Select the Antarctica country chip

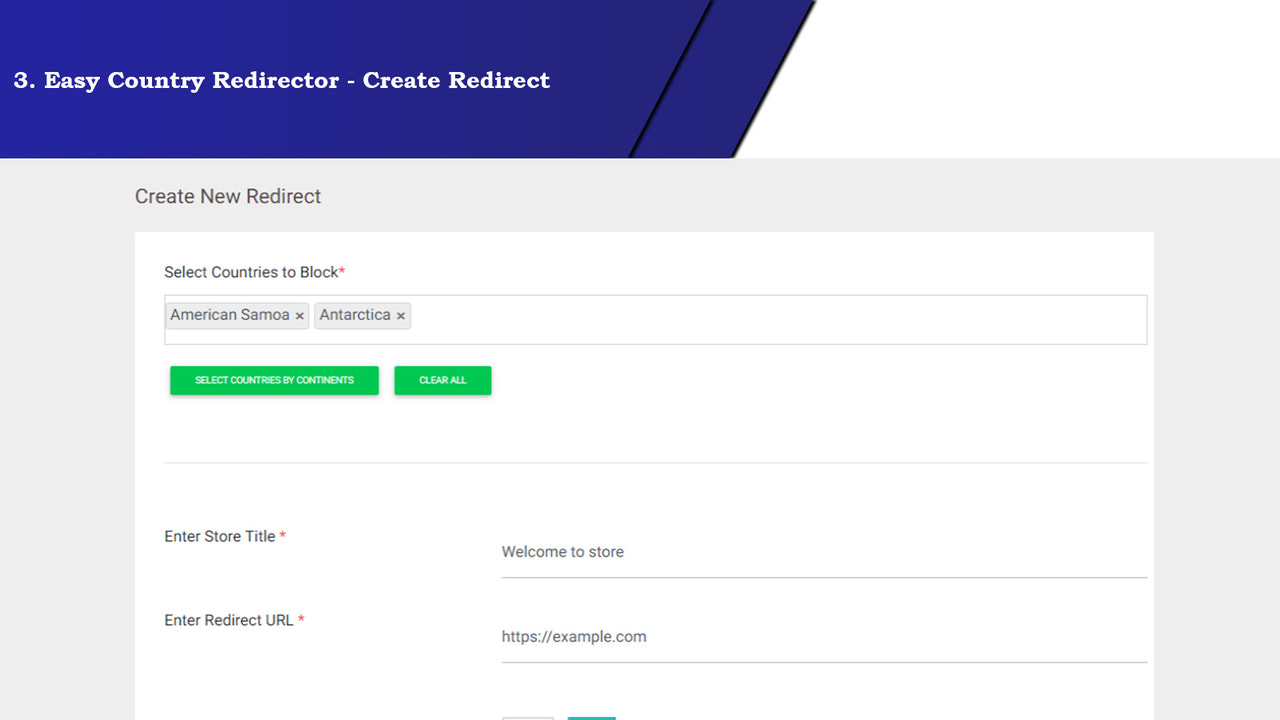click(355, 315)
